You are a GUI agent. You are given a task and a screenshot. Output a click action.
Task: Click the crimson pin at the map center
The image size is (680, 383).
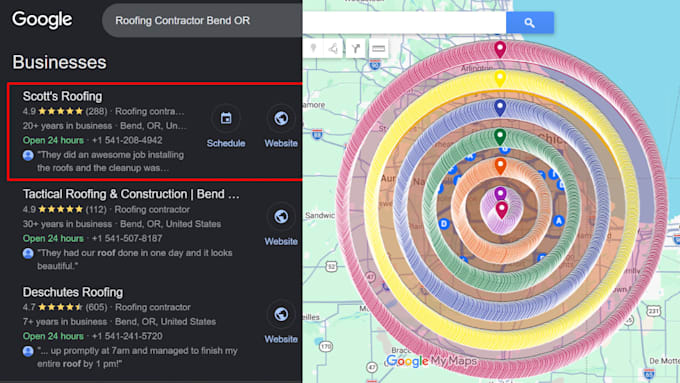click(501, 210)
